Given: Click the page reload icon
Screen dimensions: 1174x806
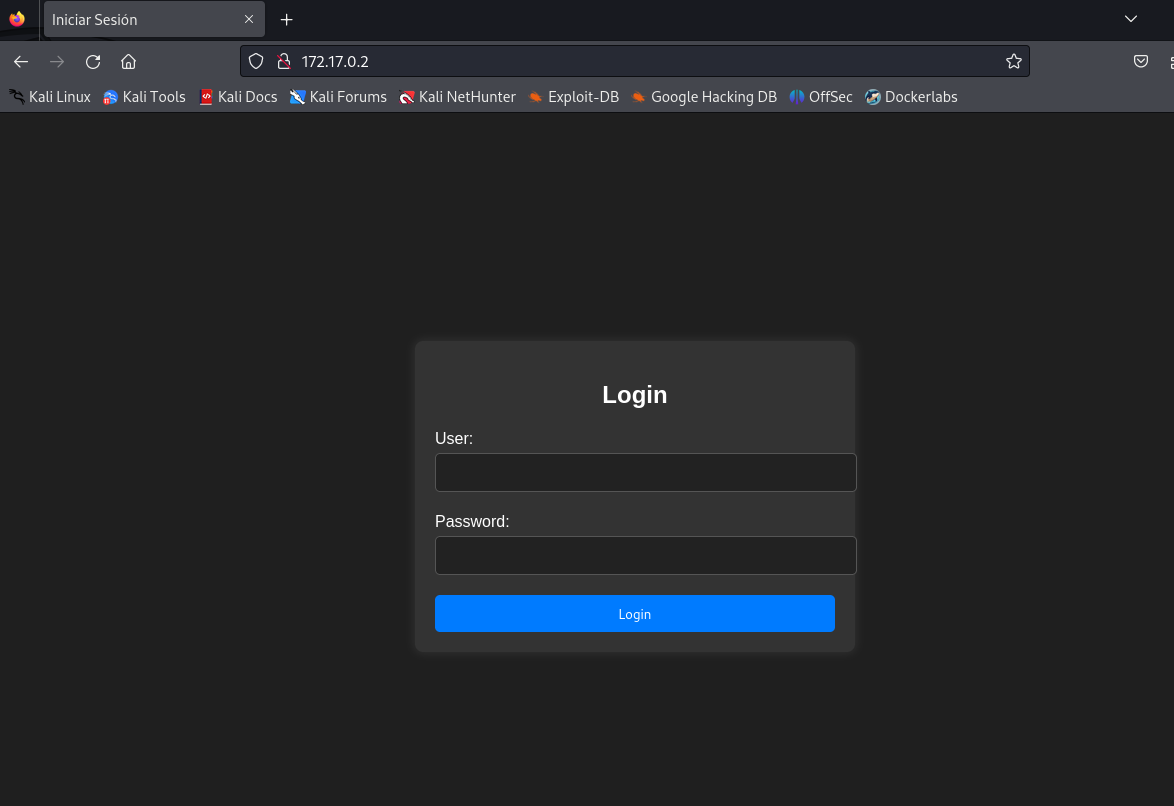Looking at the screenshot, I should [x=92, y=61].
